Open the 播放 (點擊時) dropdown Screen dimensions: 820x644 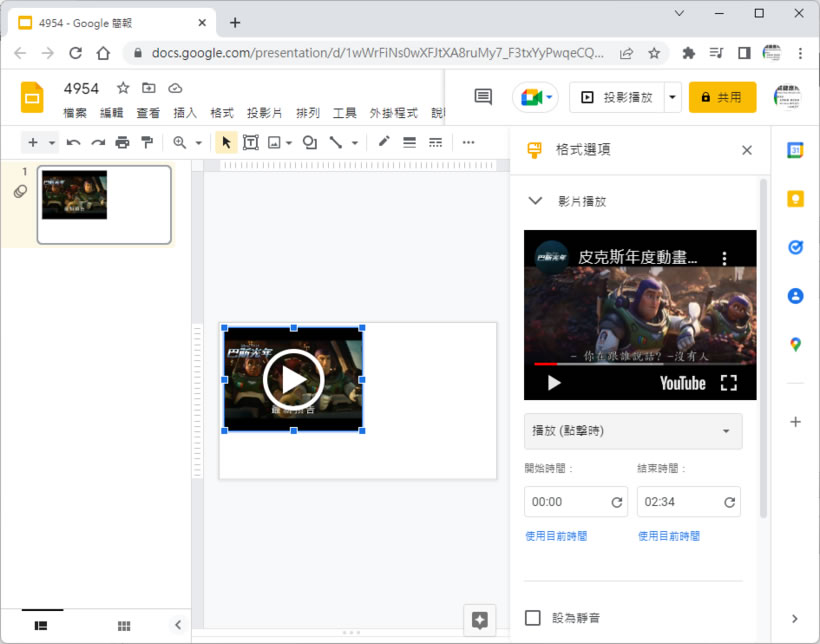click(633, 431)
